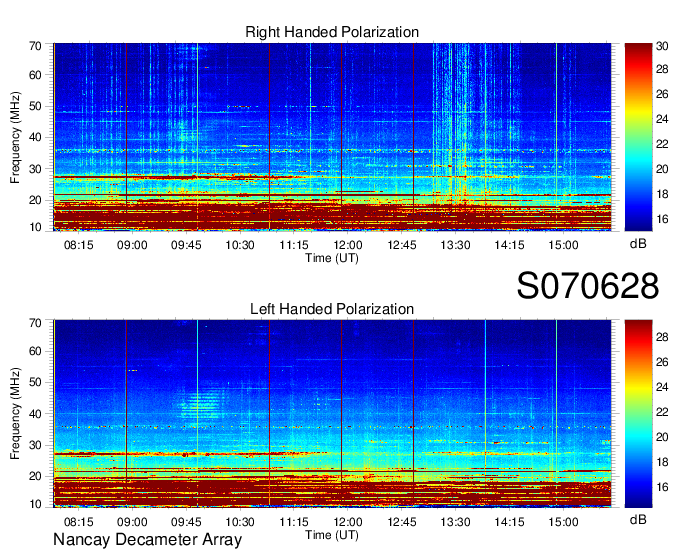This screenshot has height=552, width=680.
Task: Click the color scale bar of the left-handed plot
Action: 638,414
